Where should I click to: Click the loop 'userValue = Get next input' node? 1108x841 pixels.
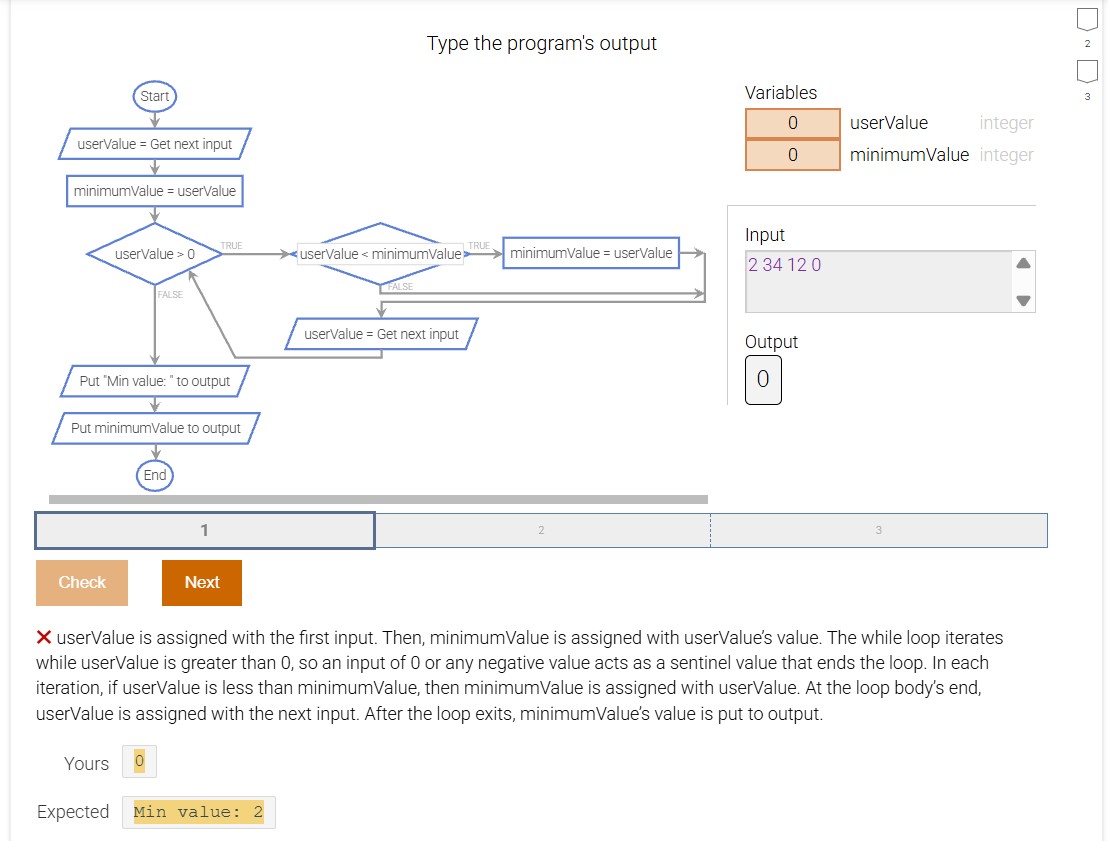(x=382, y=334)
